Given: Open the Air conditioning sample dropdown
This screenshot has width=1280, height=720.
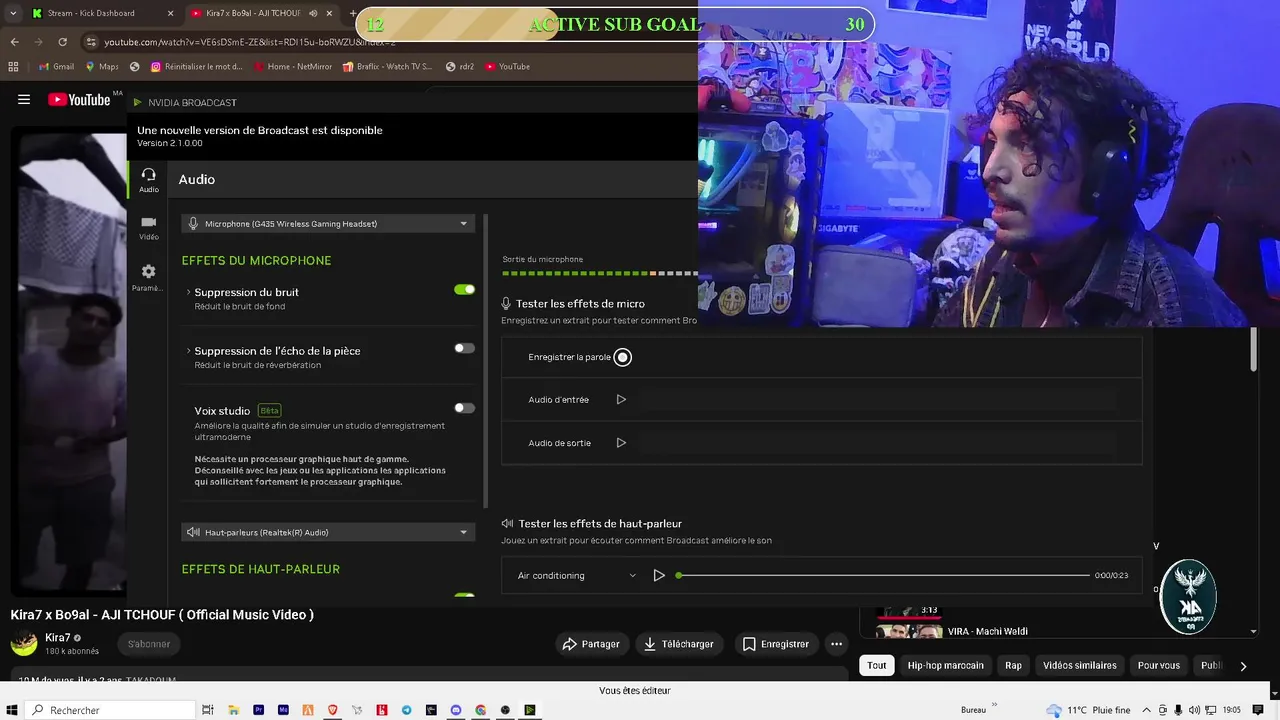Looking at the screenshot, I should tap(576, 575).
